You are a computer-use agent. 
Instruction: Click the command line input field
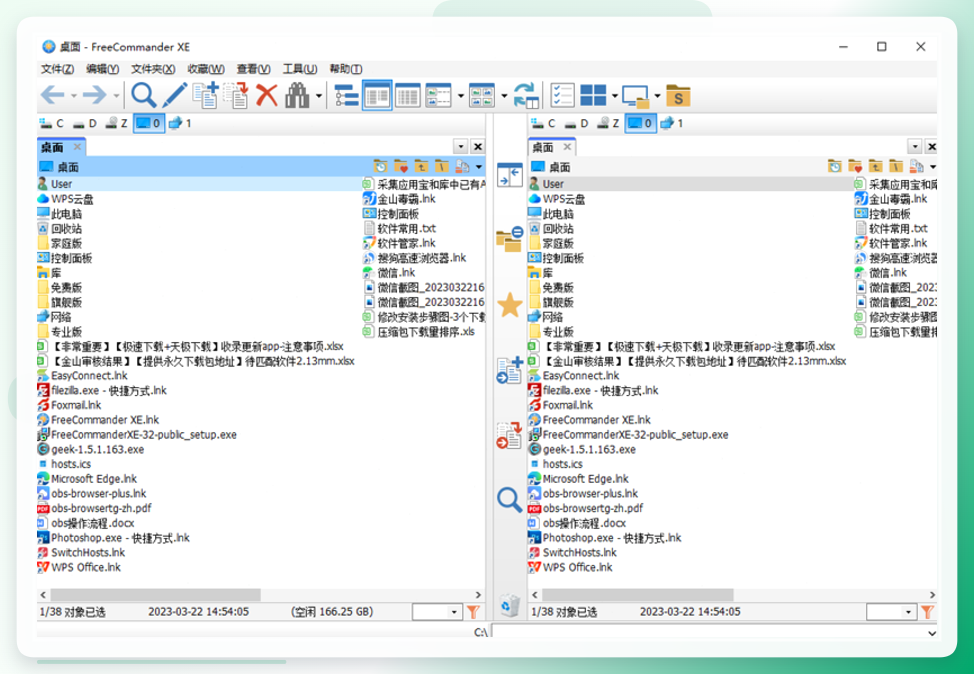[714, 632]
